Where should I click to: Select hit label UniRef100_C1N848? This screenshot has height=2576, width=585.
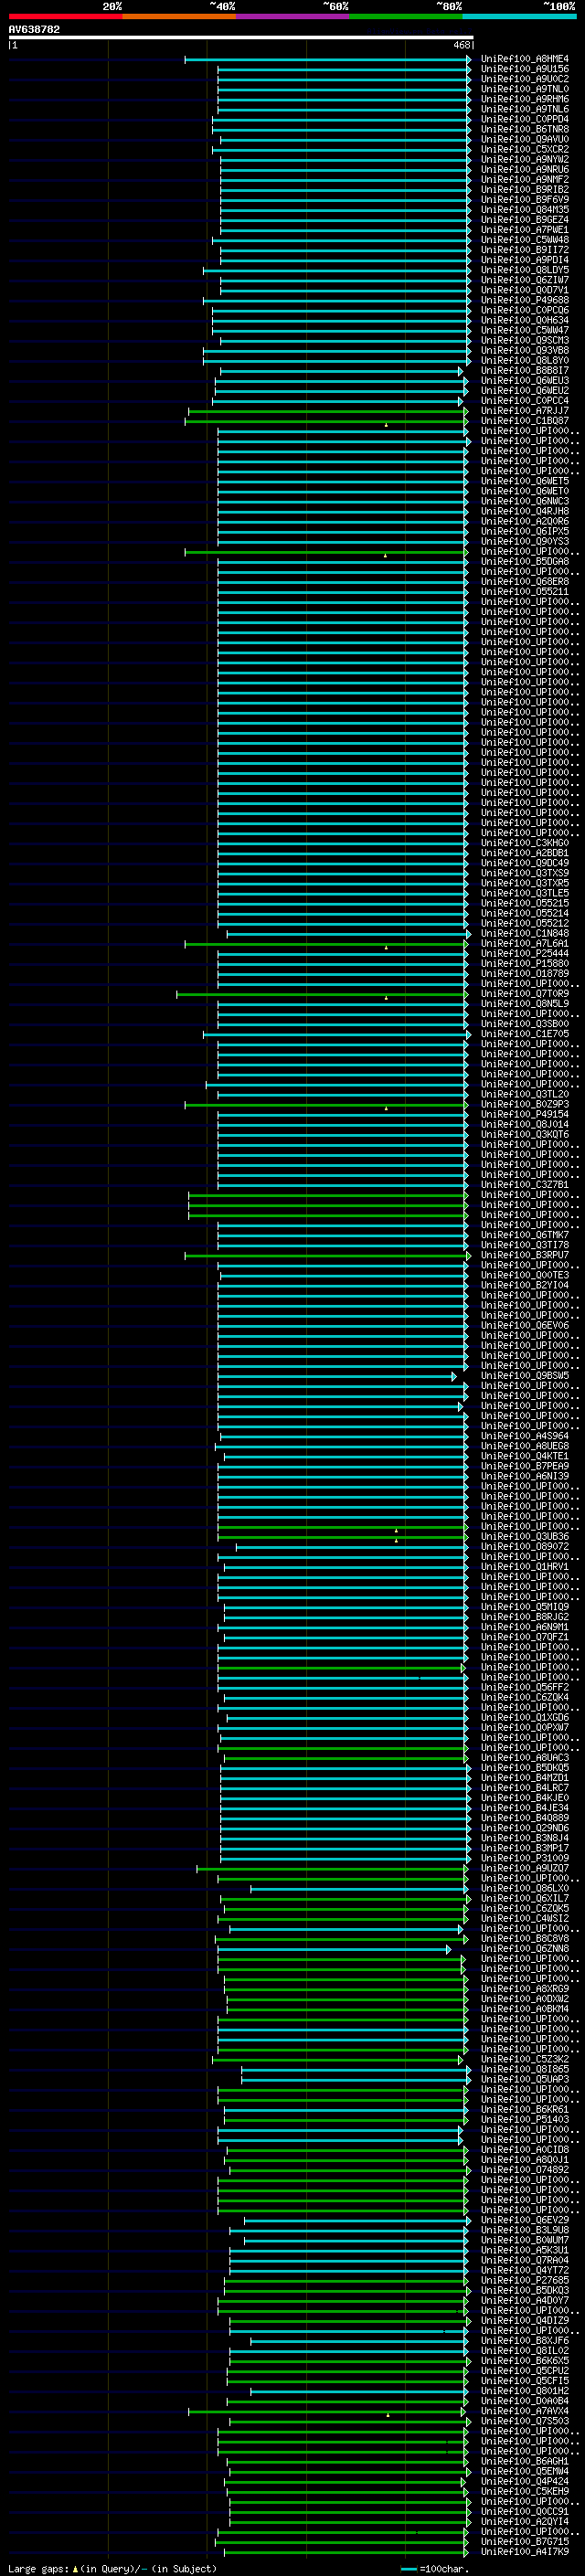coord(524,934)
